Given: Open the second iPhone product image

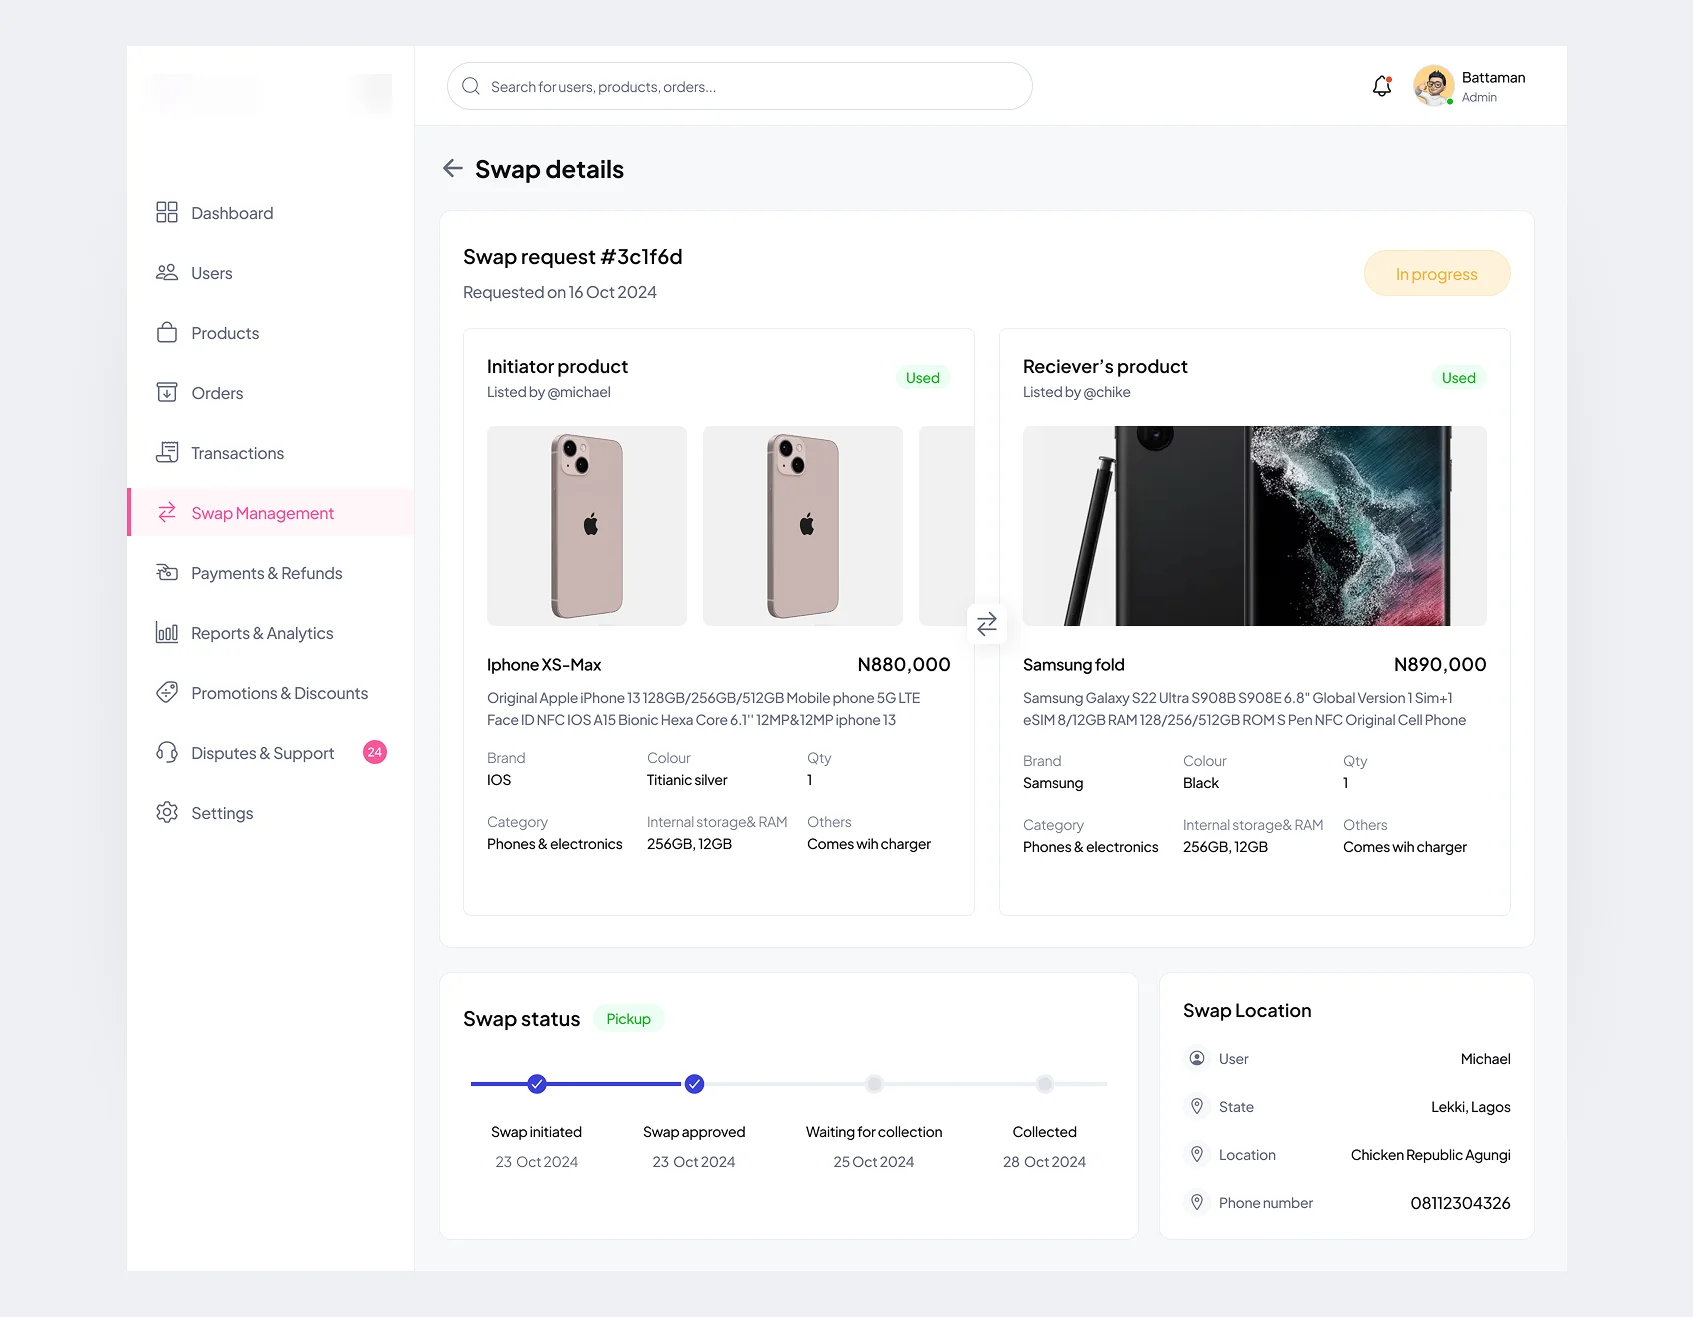Looking at the screenshot, I should [x=803, y=526].
